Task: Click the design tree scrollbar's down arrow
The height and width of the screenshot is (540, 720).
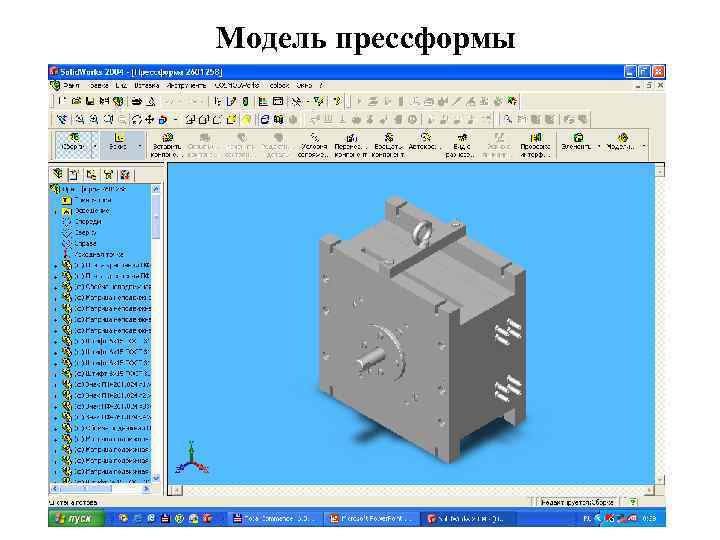Action: [x=156, y=478]
